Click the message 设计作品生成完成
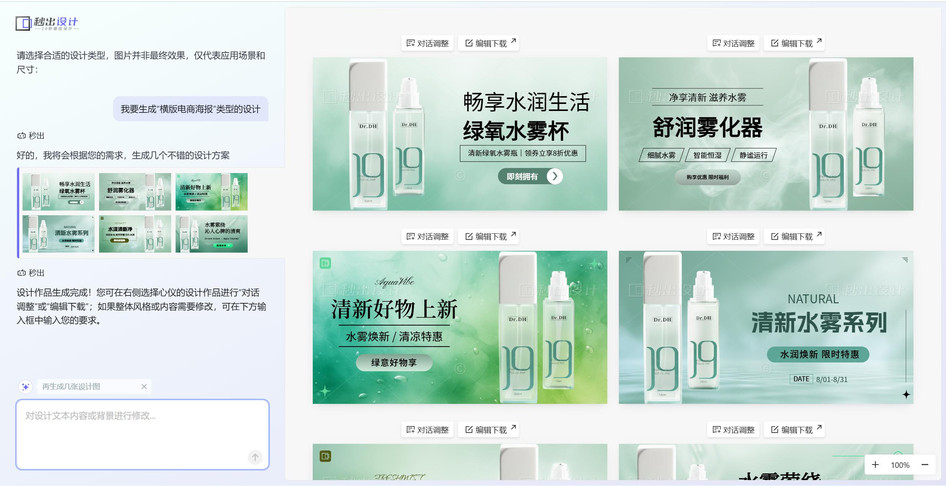 [x=141, y=306]
